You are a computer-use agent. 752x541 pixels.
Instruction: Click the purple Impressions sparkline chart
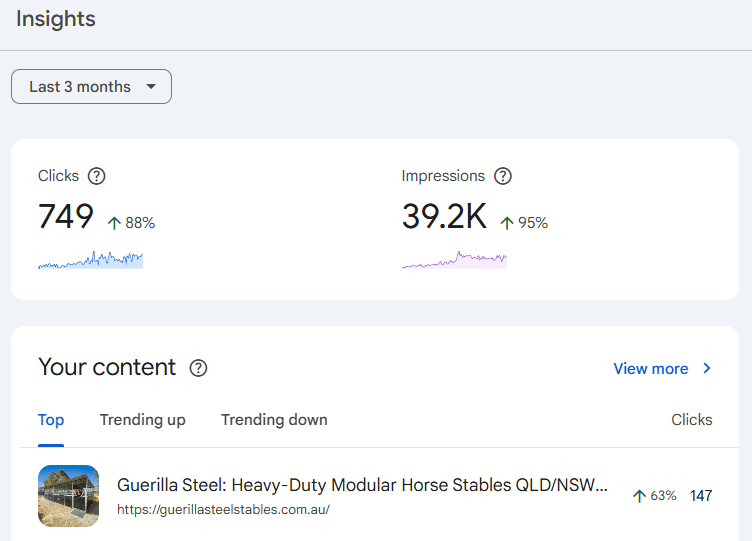click(x=454, y=260)
